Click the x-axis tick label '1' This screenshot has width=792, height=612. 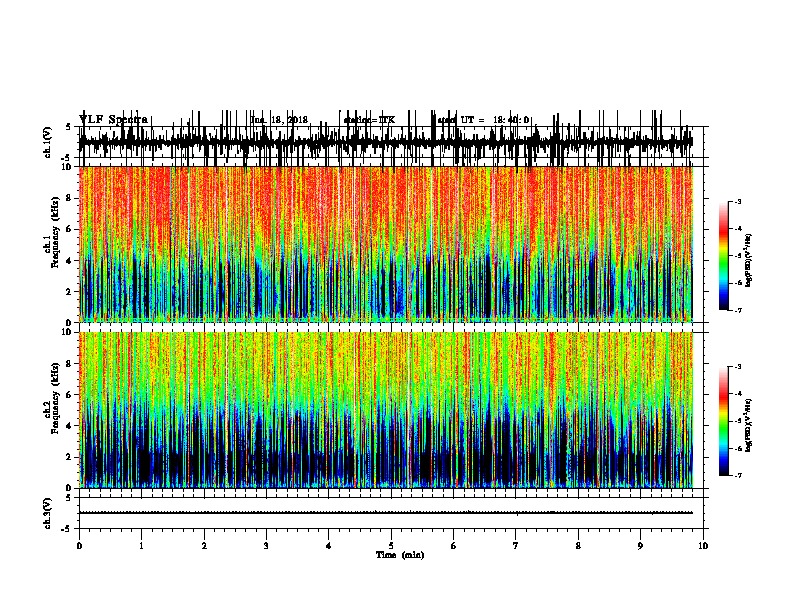[141, 546]
